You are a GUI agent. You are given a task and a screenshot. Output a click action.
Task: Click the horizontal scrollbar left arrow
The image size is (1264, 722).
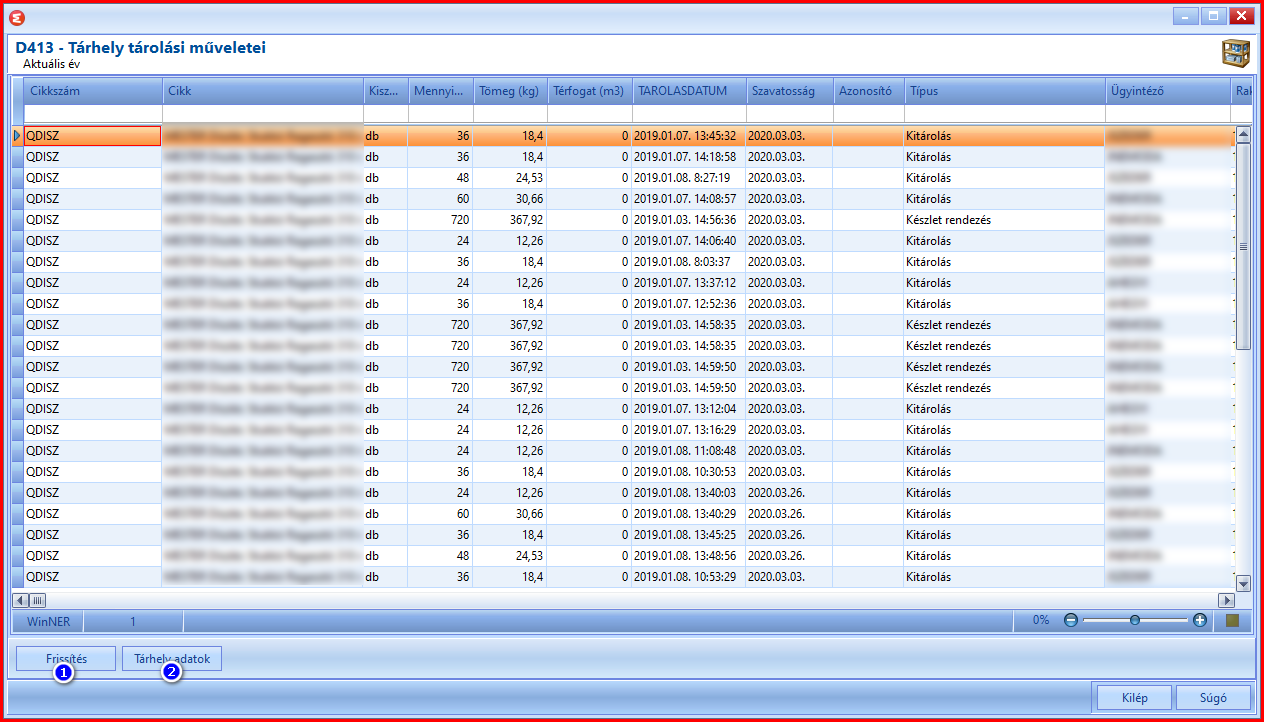19,600
